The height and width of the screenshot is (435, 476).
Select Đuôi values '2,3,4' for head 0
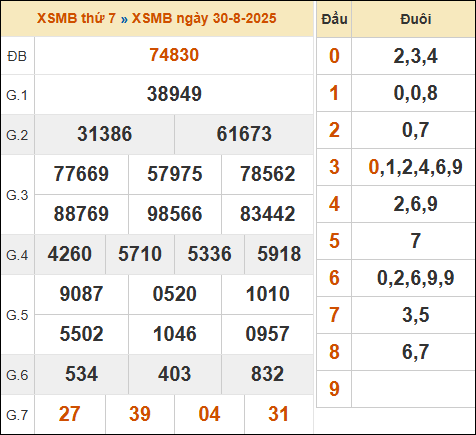(415, 56)
